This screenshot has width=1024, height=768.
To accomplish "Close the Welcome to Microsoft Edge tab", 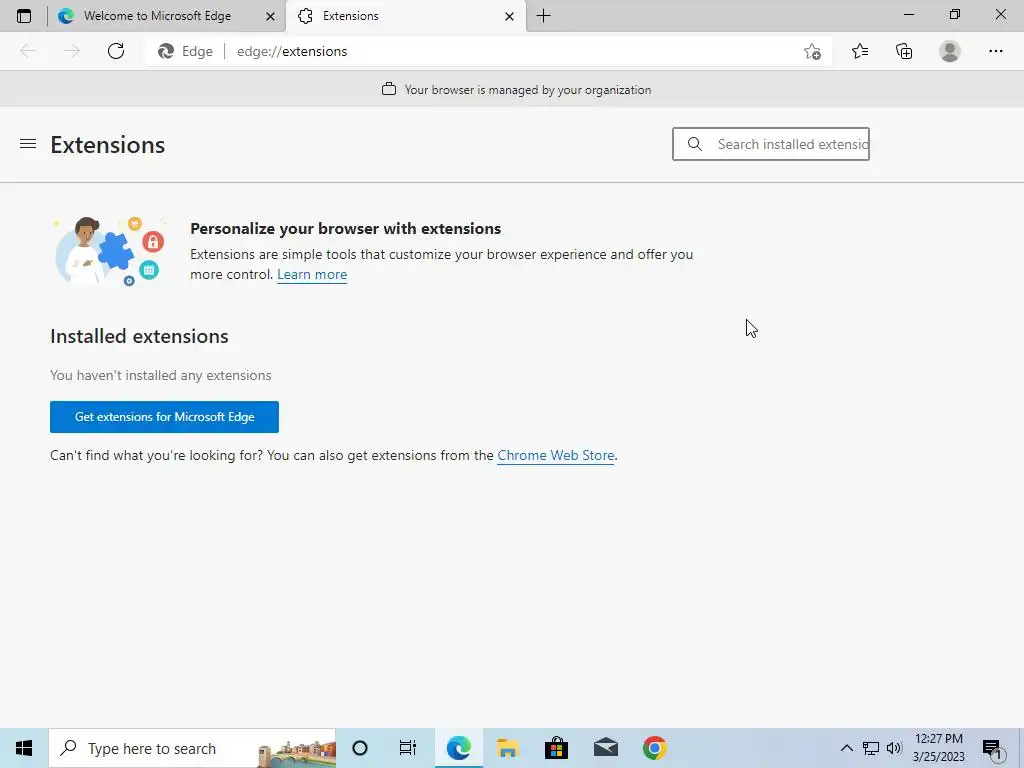I will pos(270,16).
